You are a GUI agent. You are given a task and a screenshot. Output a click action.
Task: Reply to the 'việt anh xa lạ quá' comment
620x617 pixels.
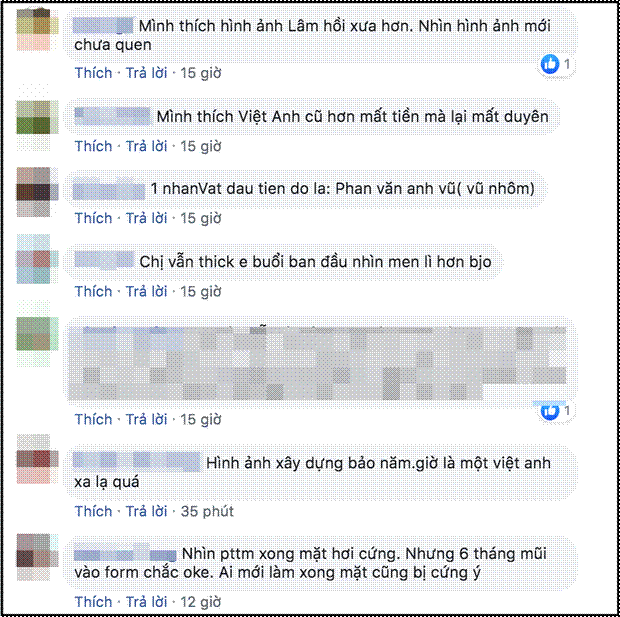pyautogui.click(x=146, y=511)
